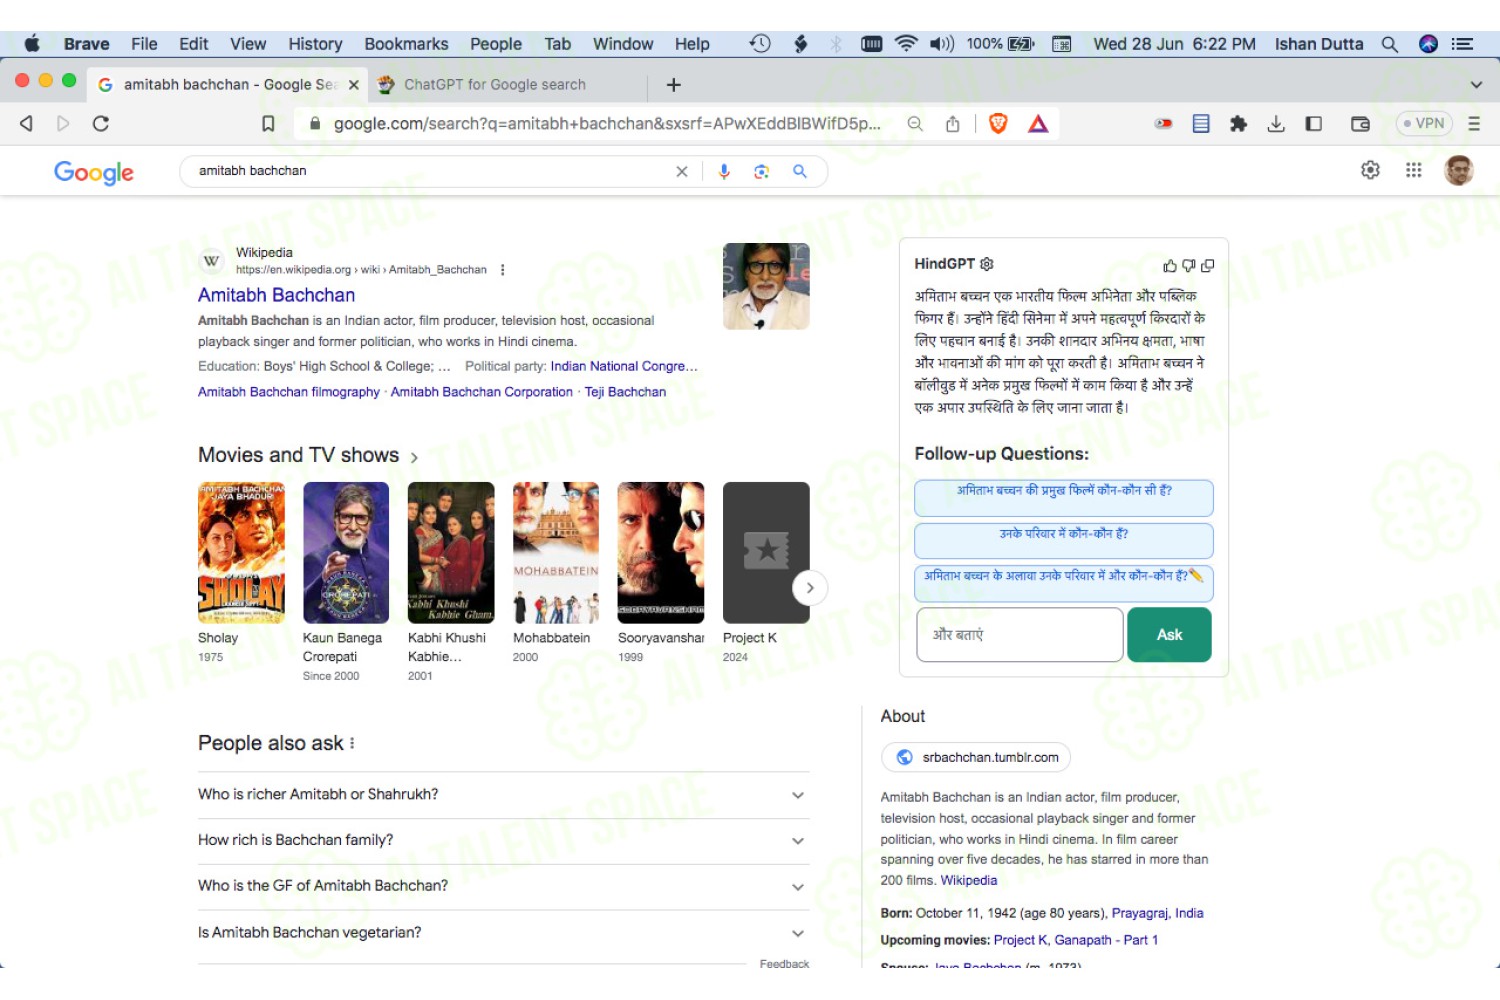Open the Wikipedia result's three-dot options
This screenshot has width=1500, height=1000.
tap(503, 270)
